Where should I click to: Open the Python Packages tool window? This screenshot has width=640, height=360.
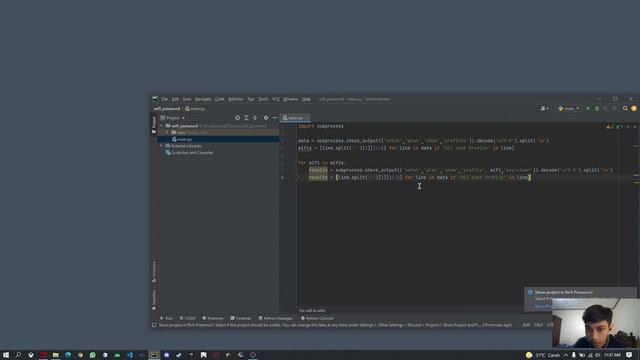(276, 318)
